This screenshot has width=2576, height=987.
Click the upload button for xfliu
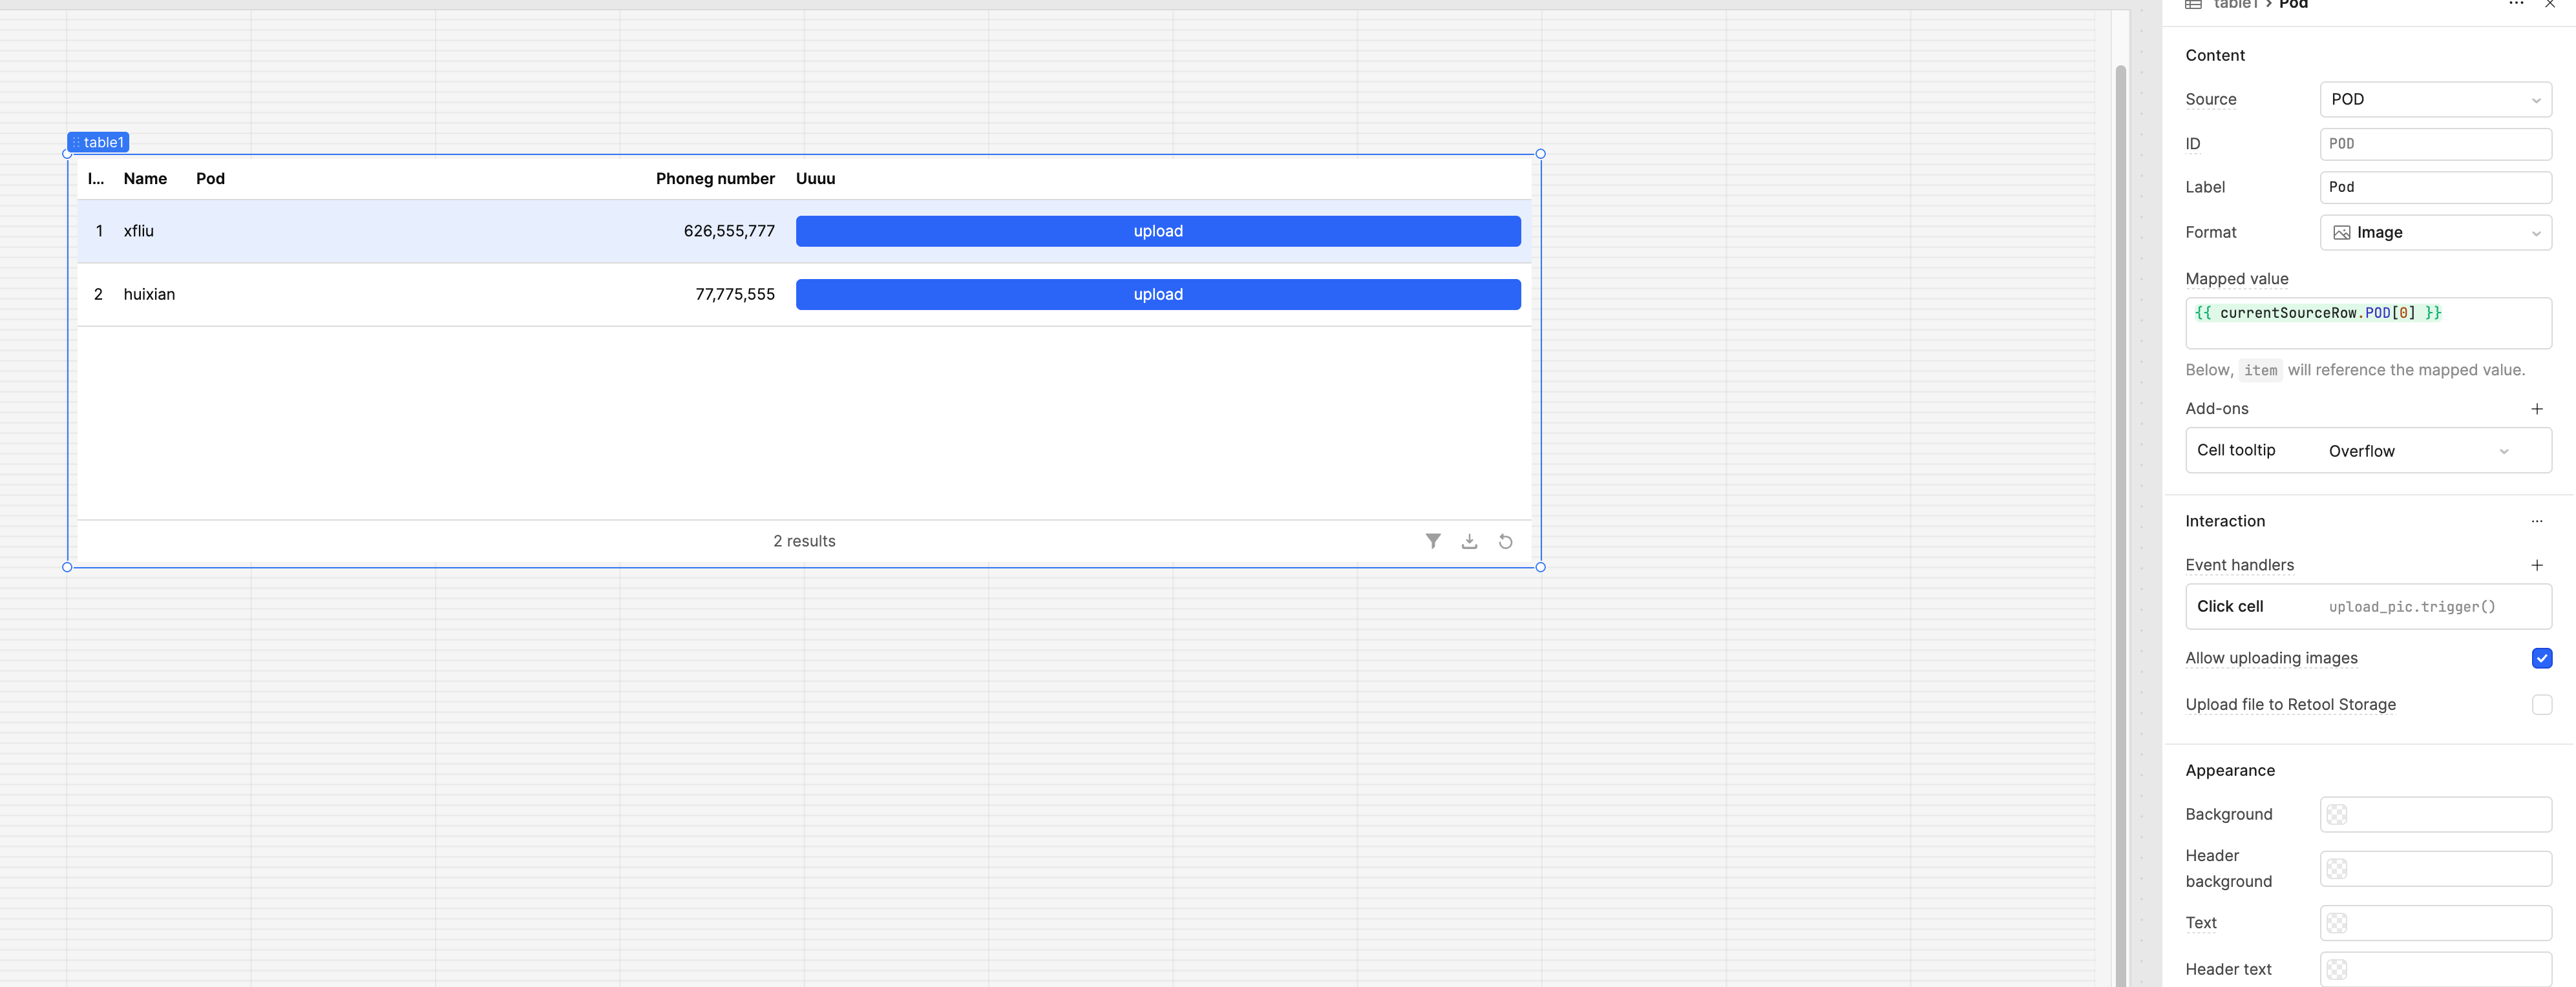point(1158,231)
